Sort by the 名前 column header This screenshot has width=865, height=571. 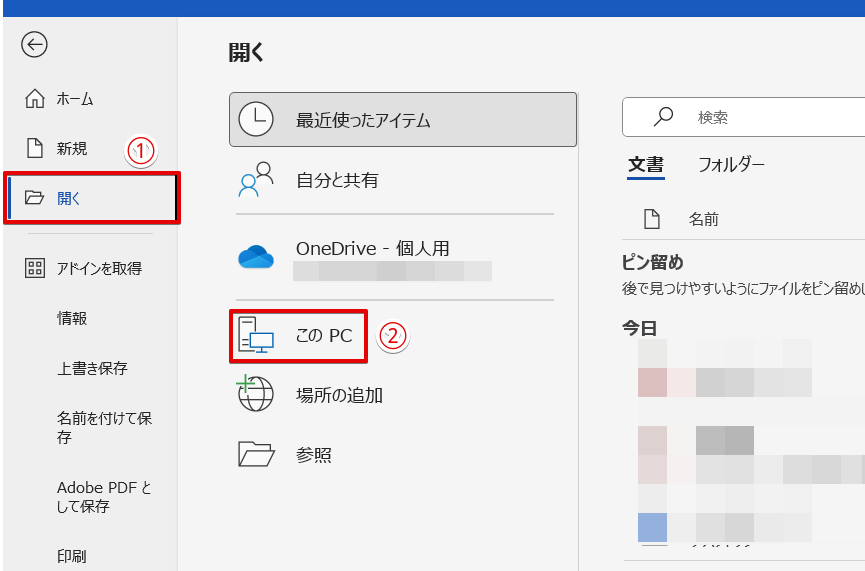coord(703,219)
